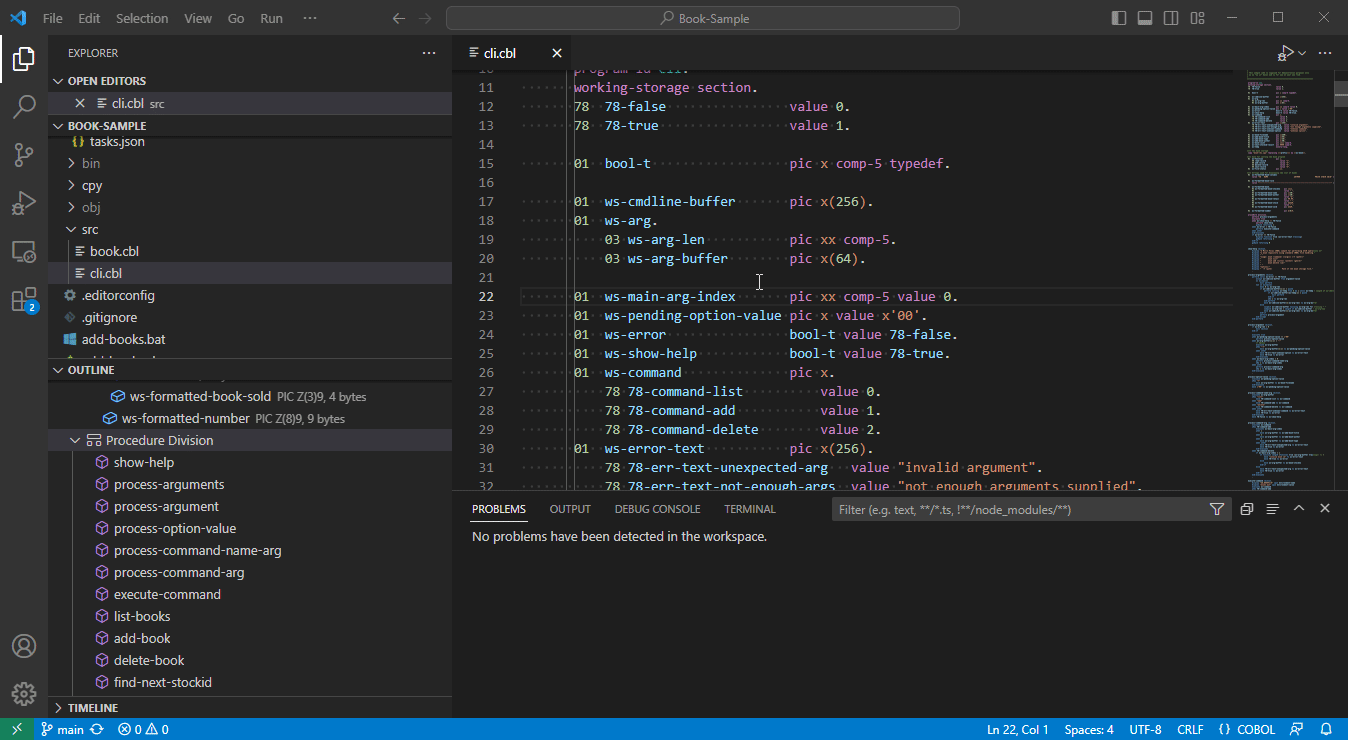Viewport: 1348px width, 740px height.
Task: Open errors and warnings count in status bar
Action: point(143,729)
